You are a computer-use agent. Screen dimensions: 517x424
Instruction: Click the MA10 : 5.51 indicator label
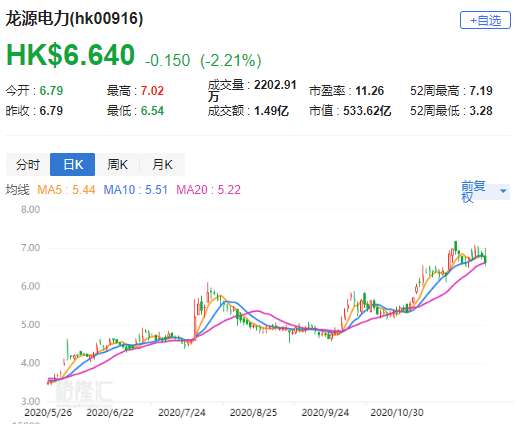136,190
